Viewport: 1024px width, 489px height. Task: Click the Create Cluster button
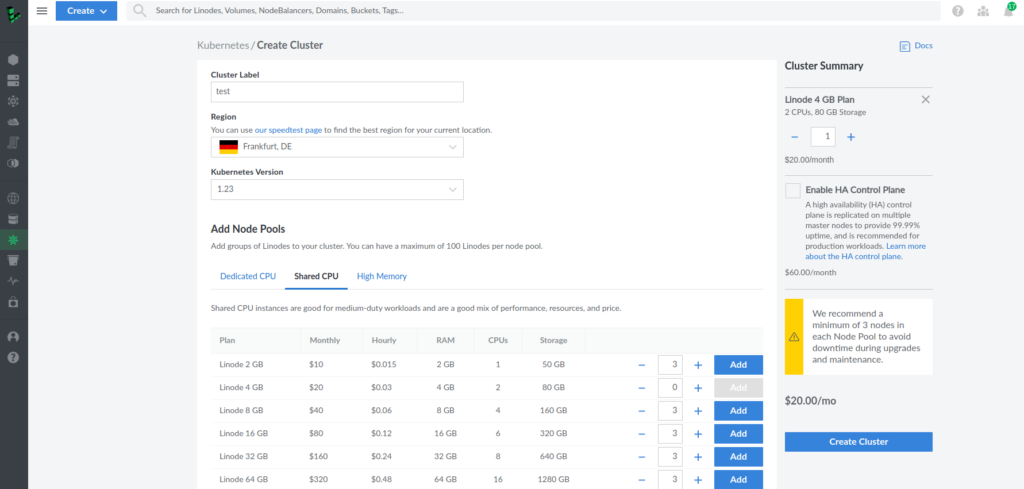(x=858, y=442)
